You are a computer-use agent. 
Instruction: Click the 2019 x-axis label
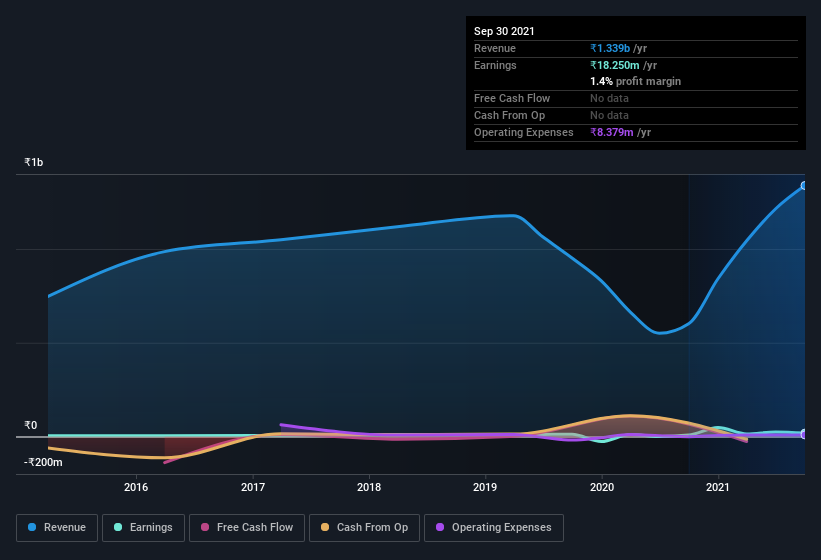click(485, 487)
